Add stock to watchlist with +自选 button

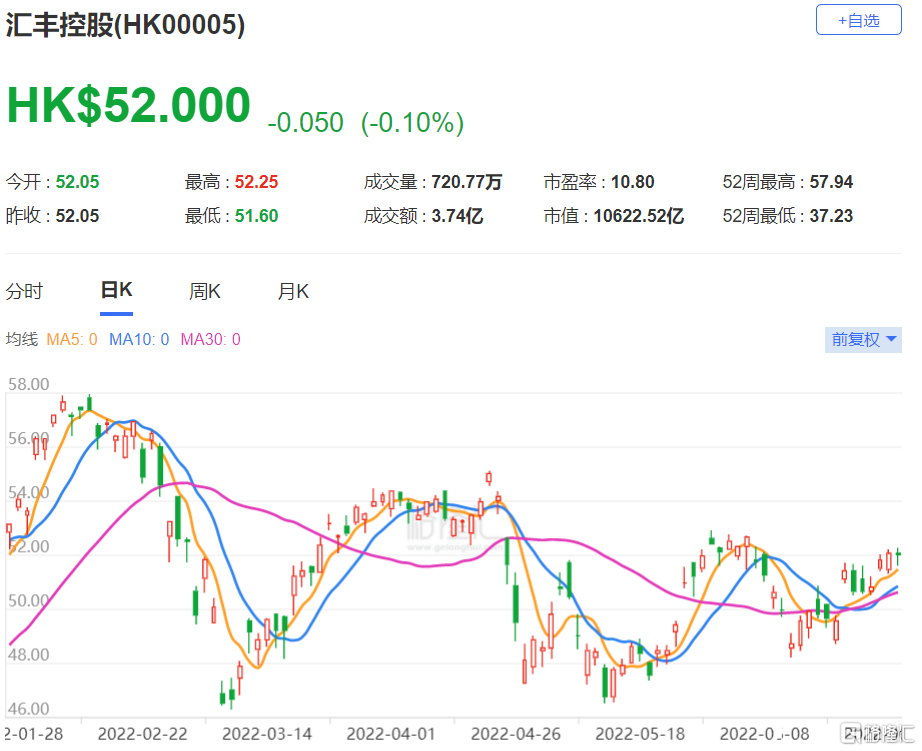point(858,20)
